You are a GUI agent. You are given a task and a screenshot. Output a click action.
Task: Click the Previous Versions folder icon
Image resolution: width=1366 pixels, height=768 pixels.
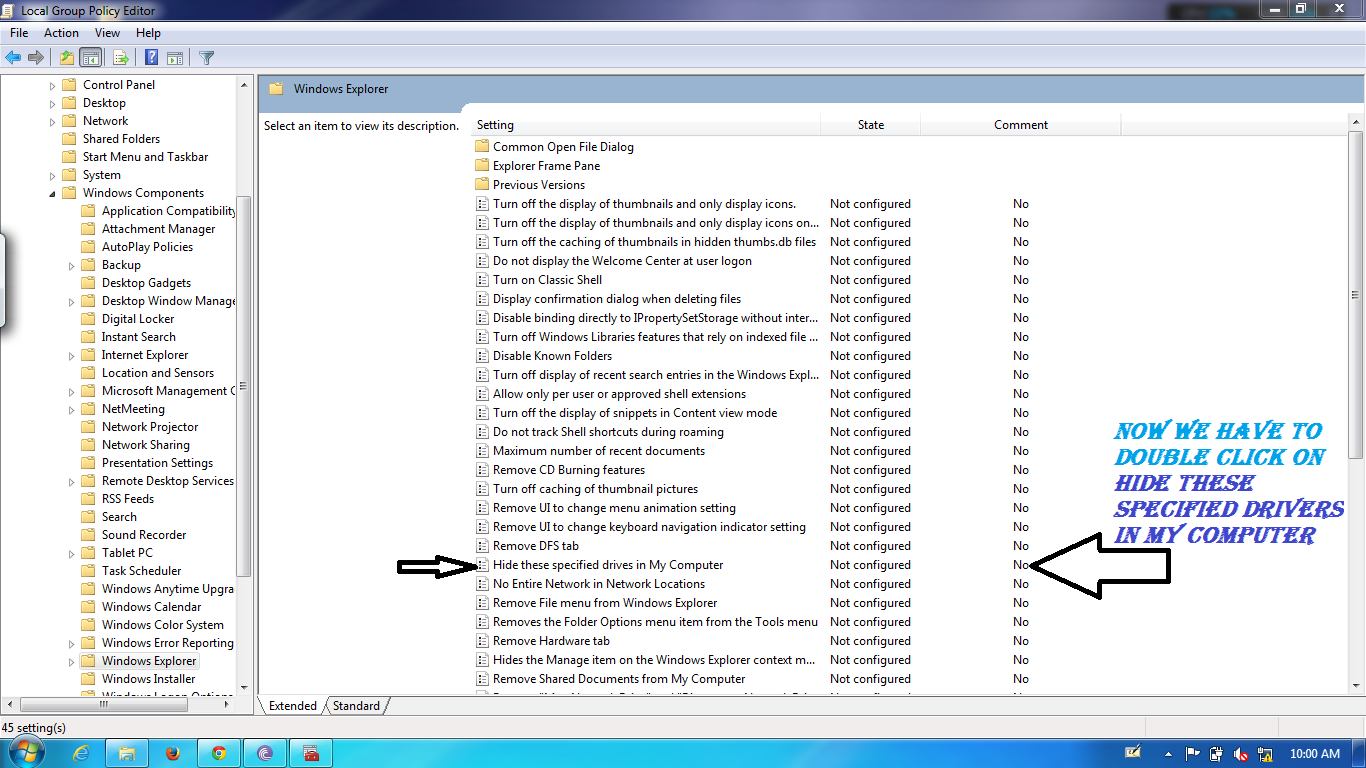coord(482,185)
